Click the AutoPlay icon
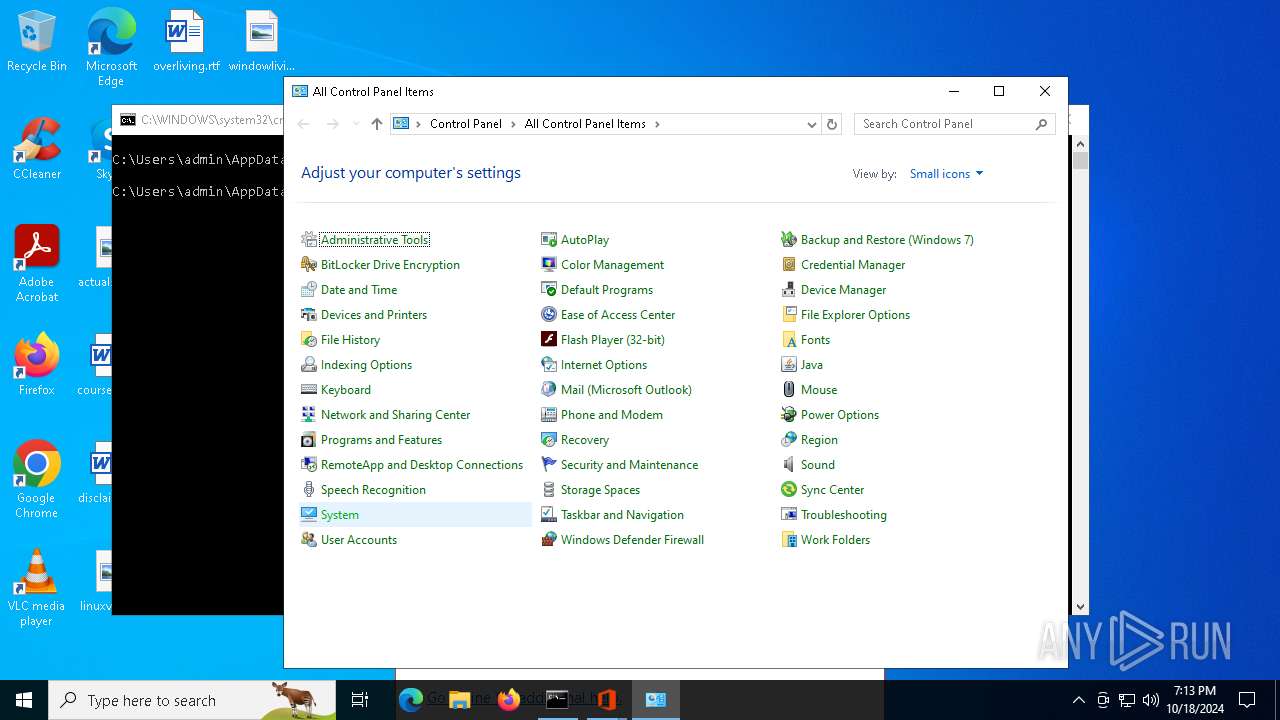The width and height of the screenshot is (1280, 720). pos(549,240)
